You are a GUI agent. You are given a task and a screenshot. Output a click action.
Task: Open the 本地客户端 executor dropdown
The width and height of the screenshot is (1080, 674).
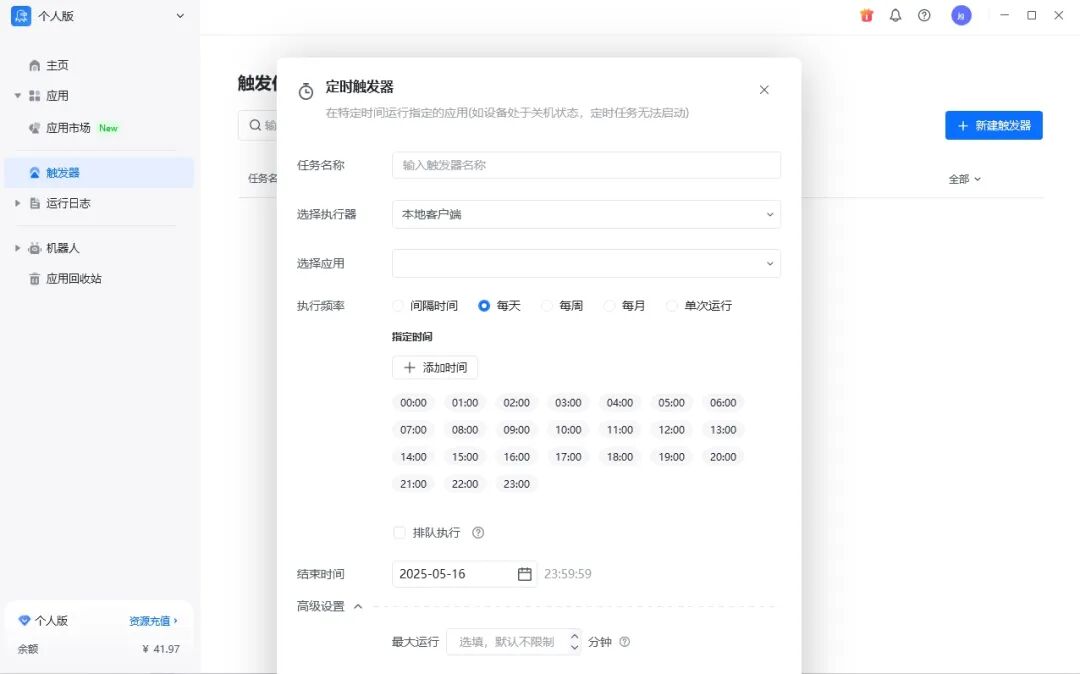(586, 214)
